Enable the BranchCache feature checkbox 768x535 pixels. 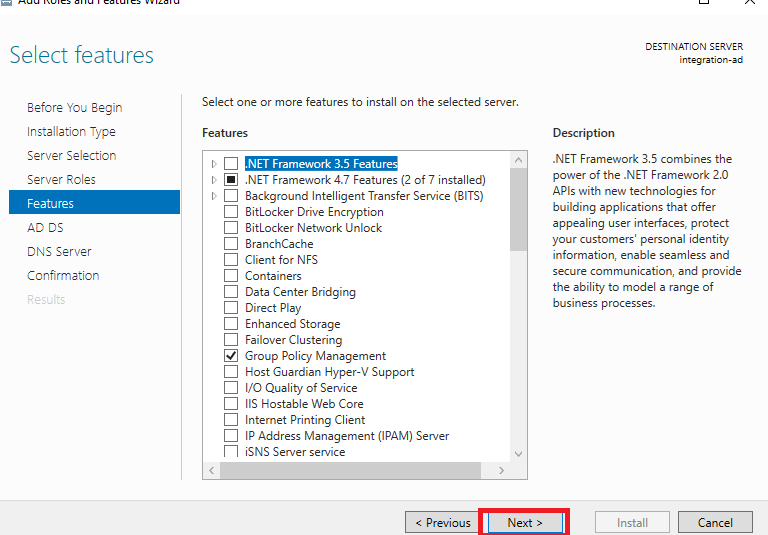point(231,244)
